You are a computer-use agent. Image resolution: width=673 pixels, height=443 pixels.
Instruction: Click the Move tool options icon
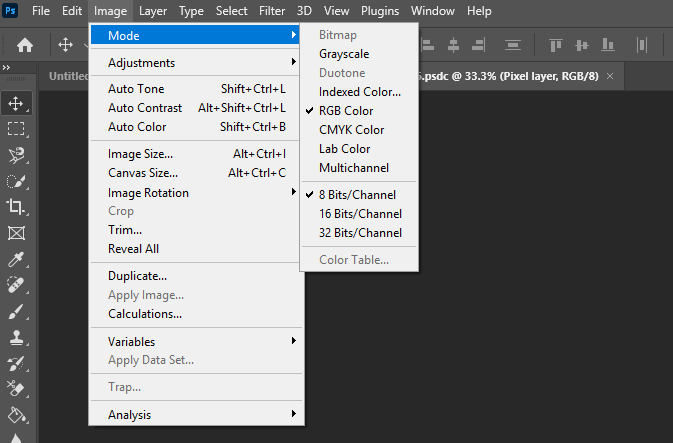65,45
